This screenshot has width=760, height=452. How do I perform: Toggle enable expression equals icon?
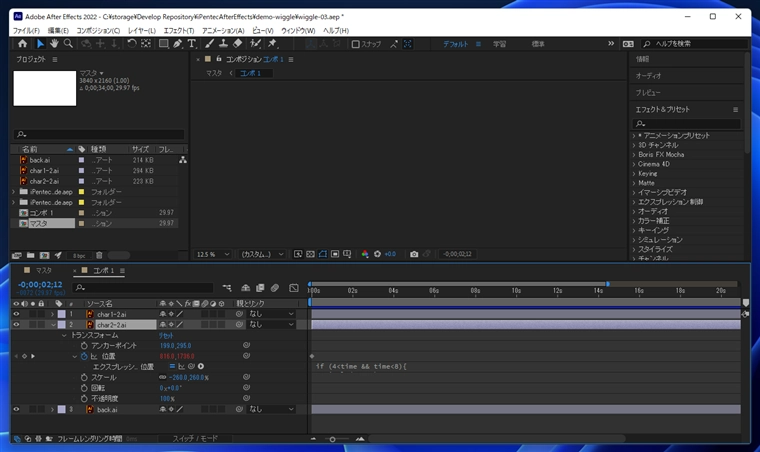coord(172,366)
